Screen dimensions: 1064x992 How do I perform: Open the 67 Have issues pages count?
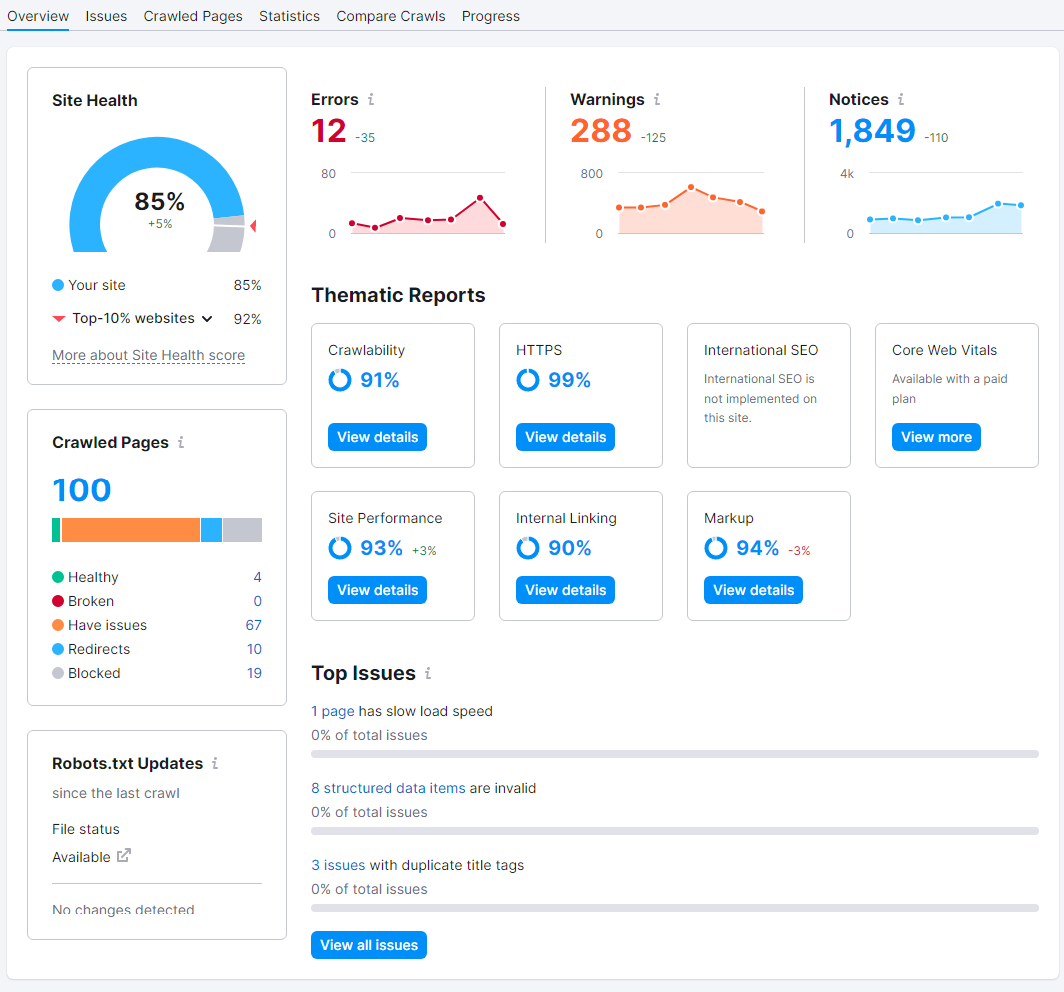point(254,625)
